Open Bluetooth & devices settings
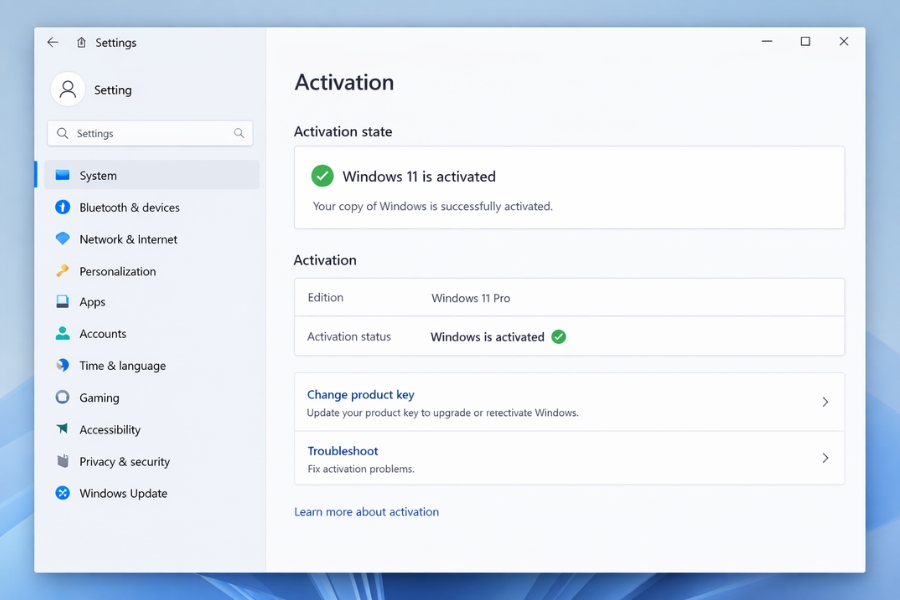This screenshot has width=900, height=600. click(129, 207)
